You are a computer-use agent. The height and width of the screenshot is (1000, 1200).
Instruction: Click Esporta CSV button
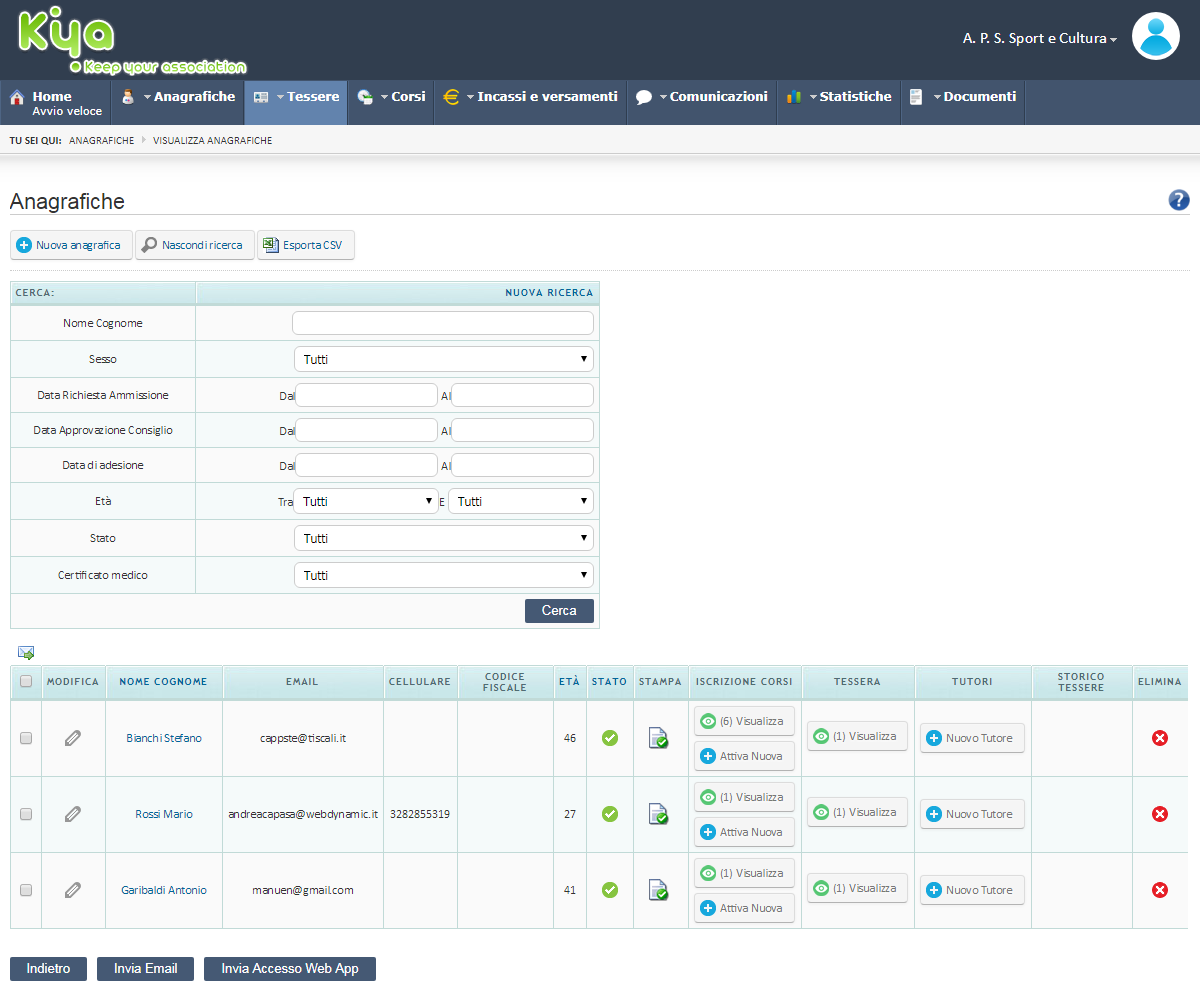tap(306, 245)
